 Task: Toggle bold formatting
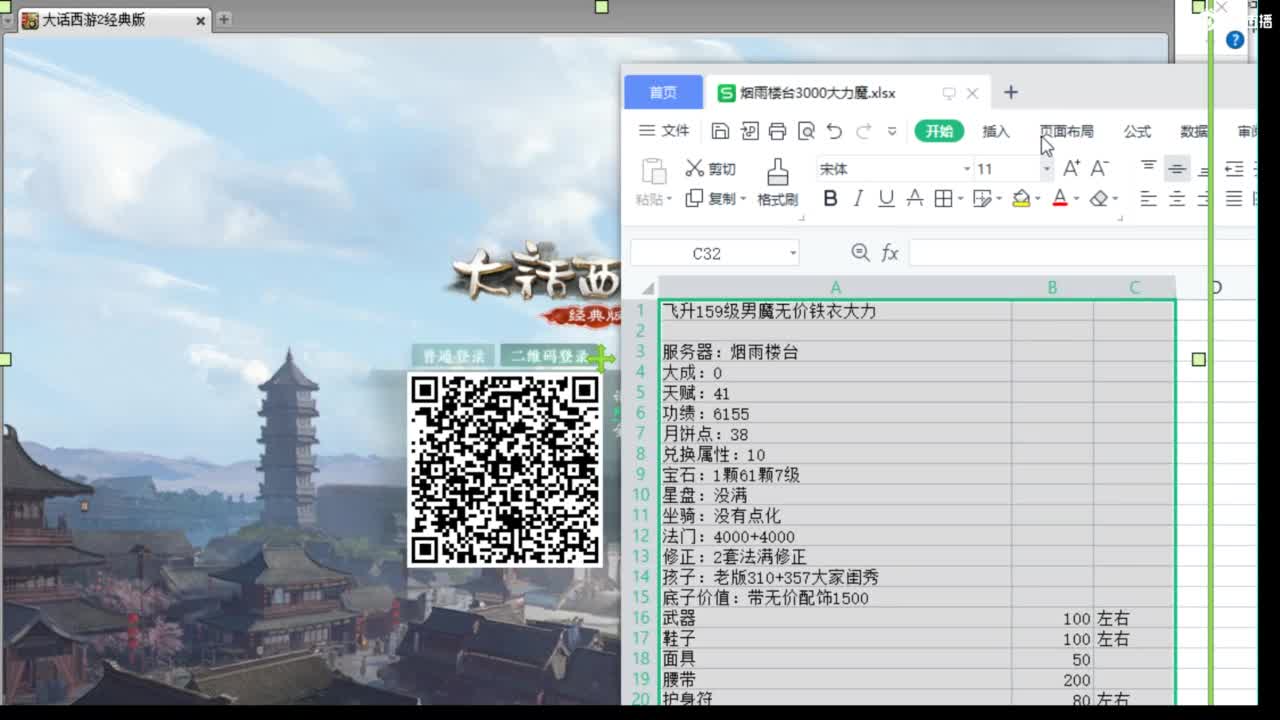(x=830, y=199)
